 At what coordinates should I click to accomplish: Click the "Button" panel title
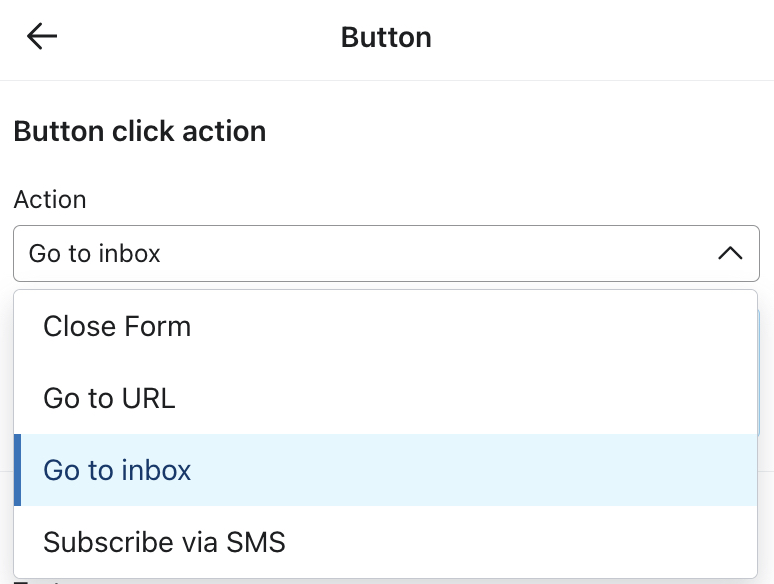pyautogui.click(x=386, y=37)
